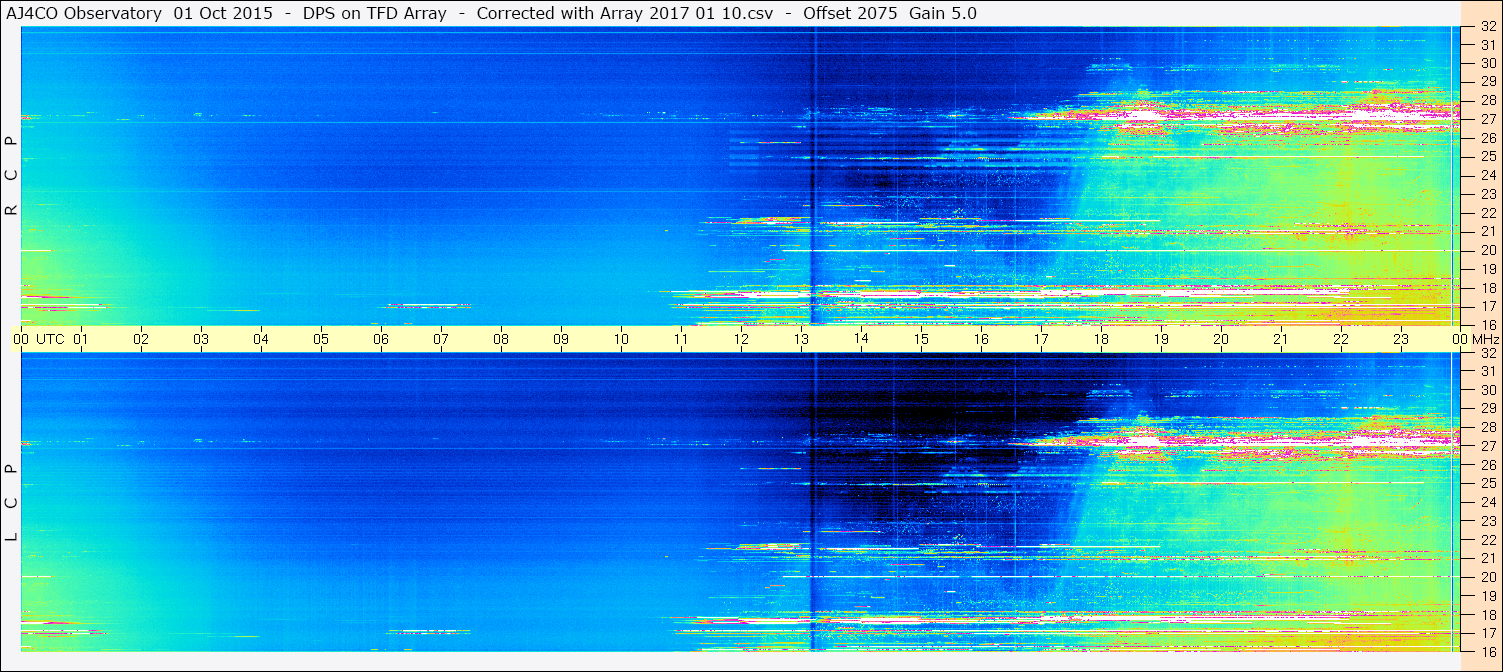Select the 01 hour marker

81,339
